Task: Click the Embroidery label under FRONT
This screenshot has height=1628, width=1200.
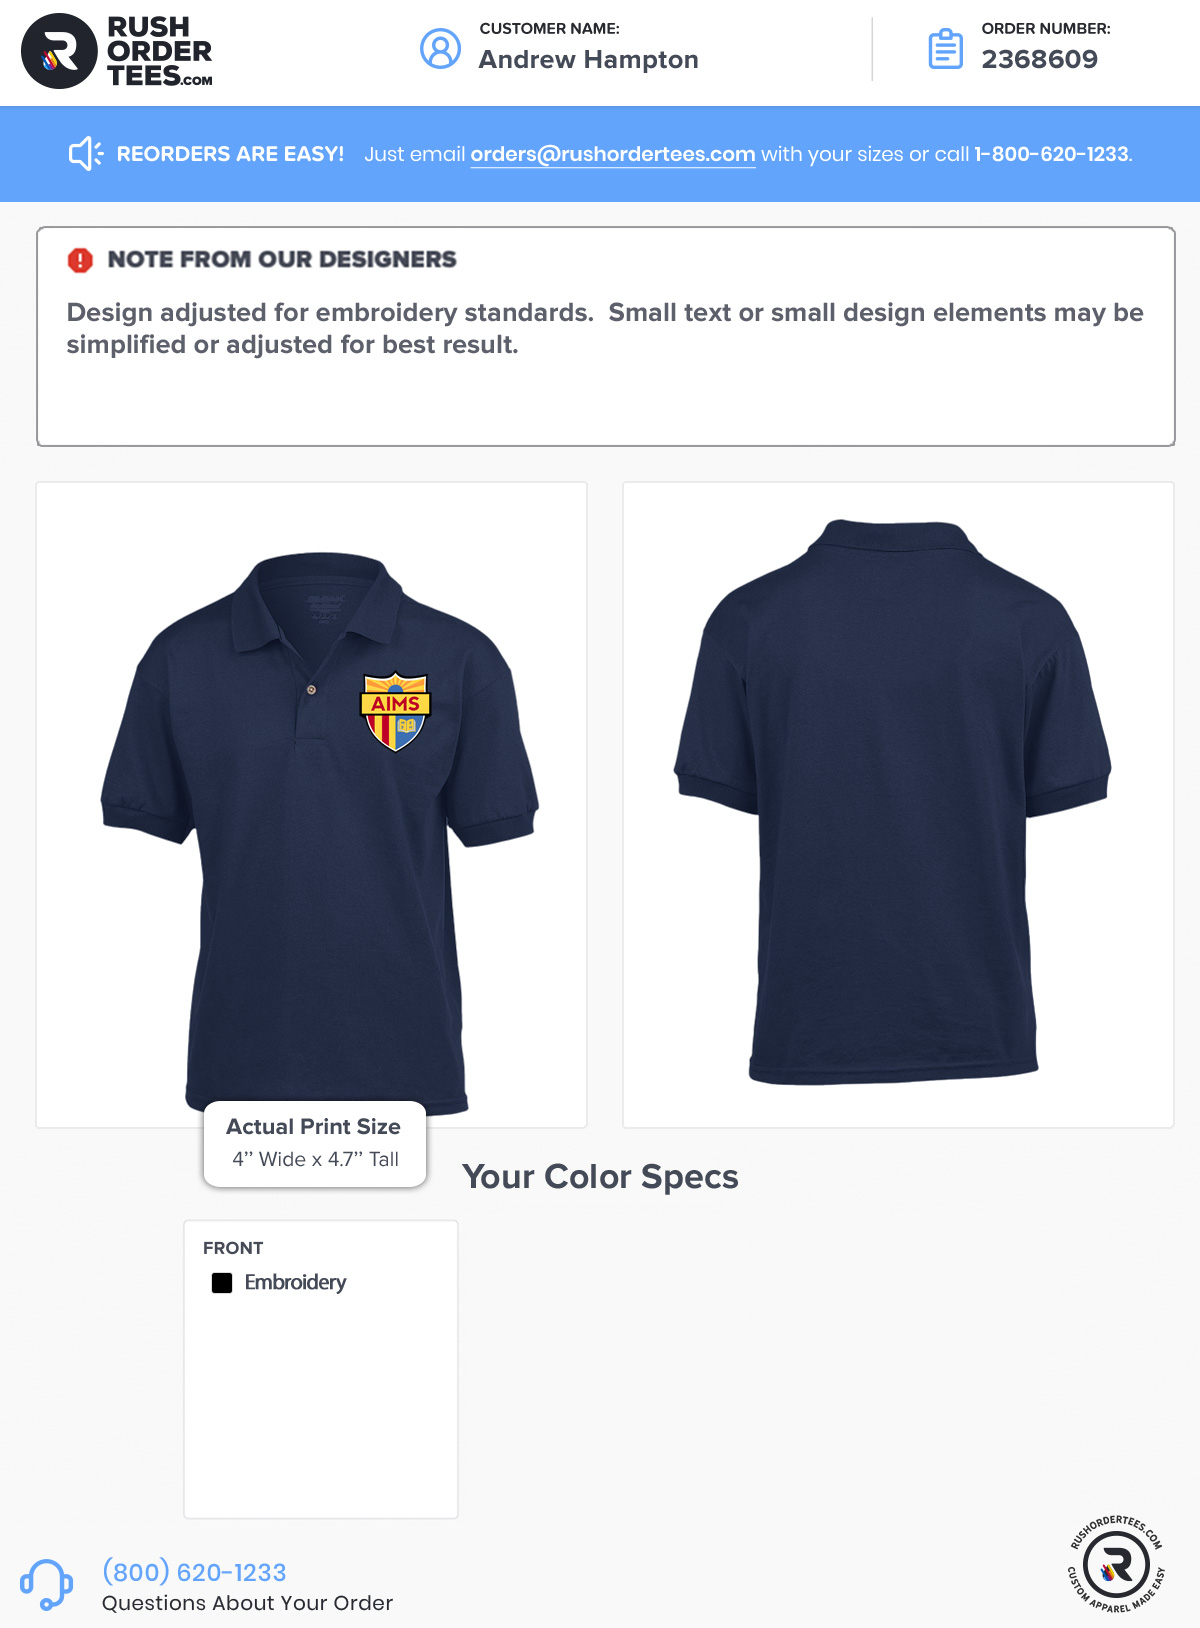Action: tap(295, 1283)
